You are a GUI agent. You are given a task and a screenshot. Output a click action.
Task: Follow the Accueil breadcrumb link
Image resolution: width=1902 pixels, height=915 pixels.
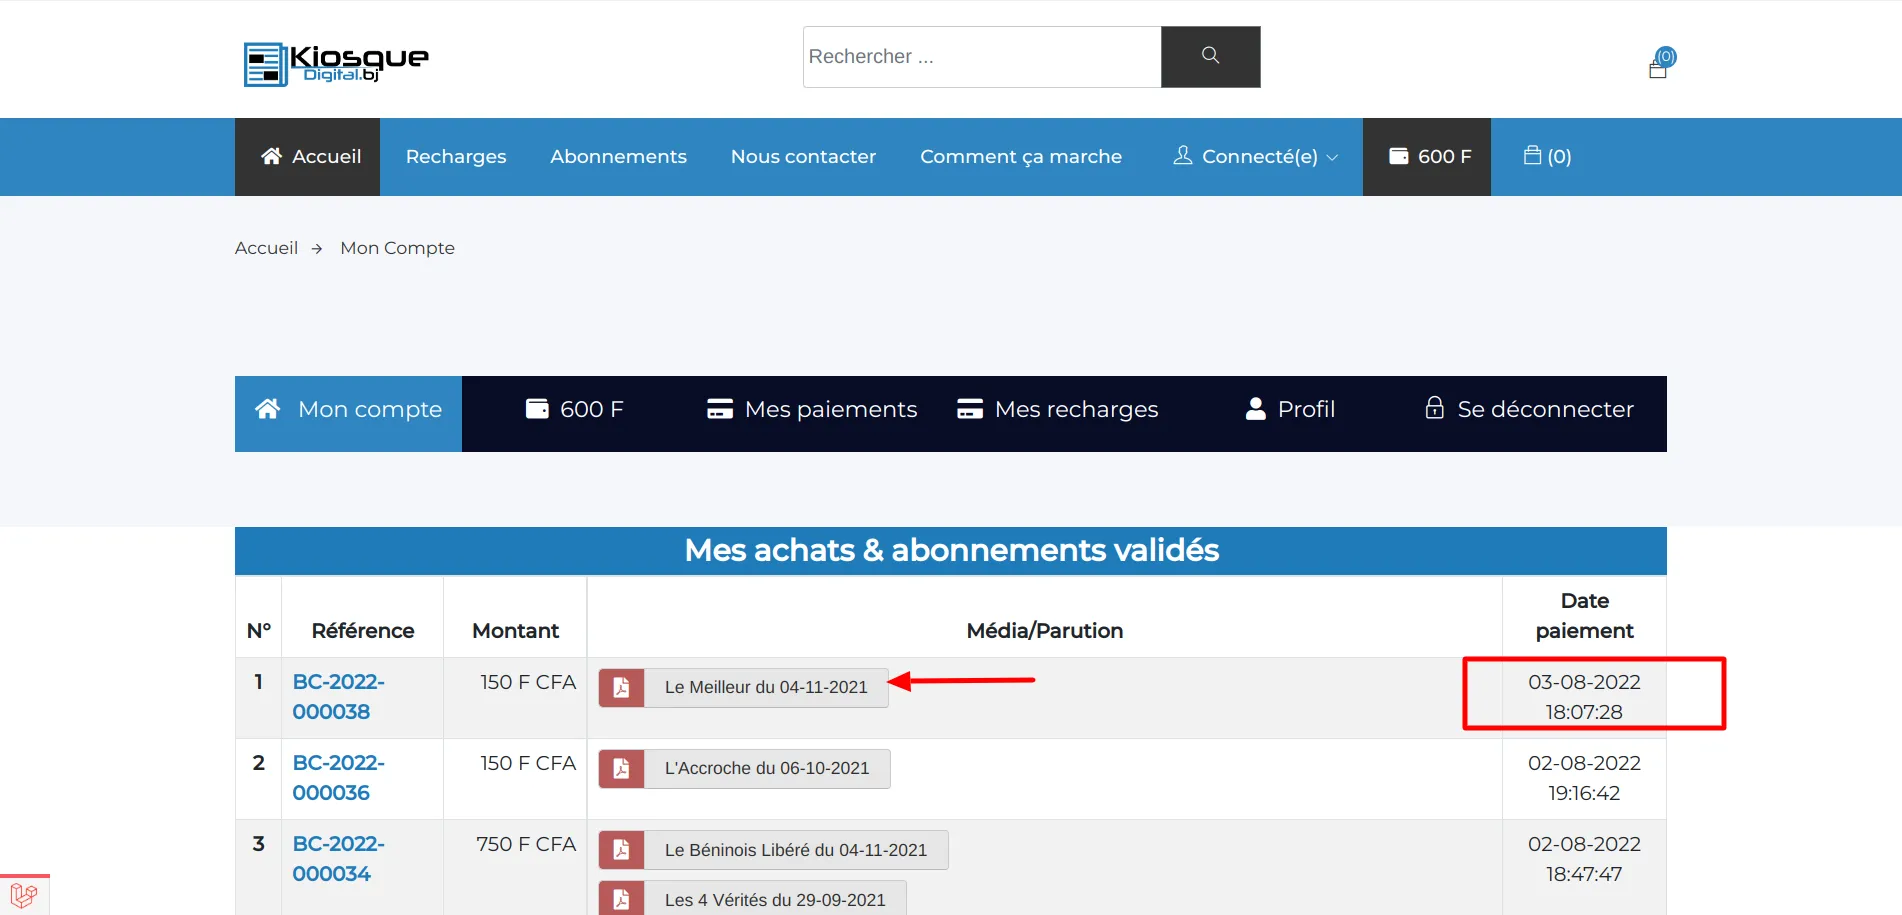[266, 247]
